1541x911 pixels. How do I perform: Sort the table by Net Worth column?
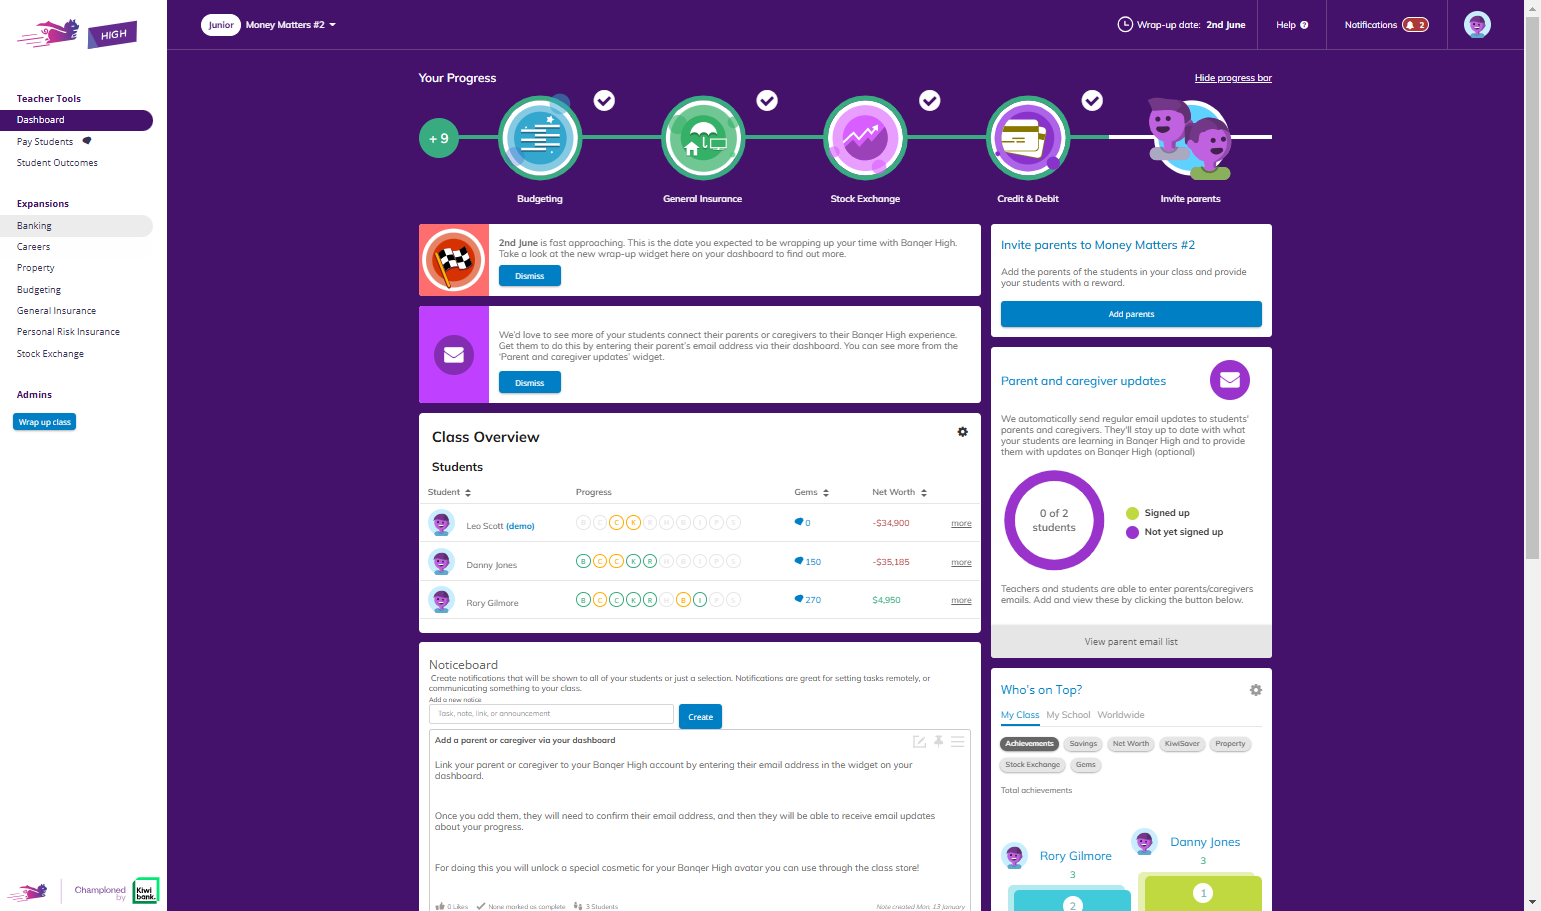pyautogui.click(x=900, y=492)
